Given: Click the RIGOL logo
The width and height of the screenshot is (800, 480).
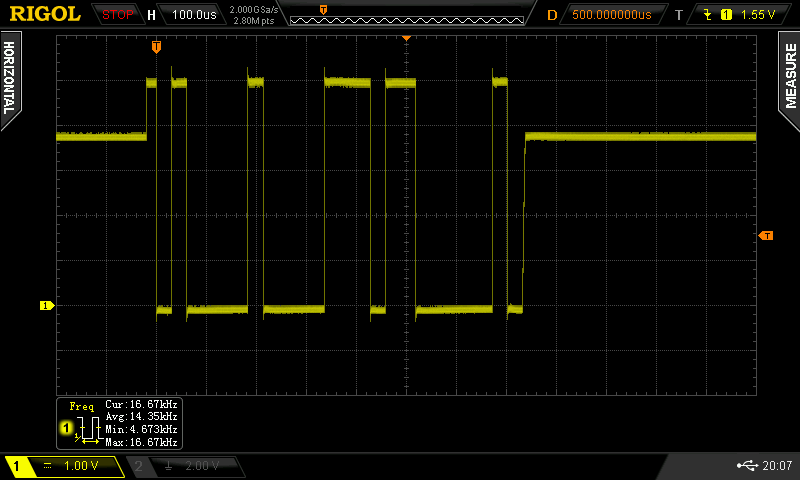Looking at the screenshot, I should (45, 14).
